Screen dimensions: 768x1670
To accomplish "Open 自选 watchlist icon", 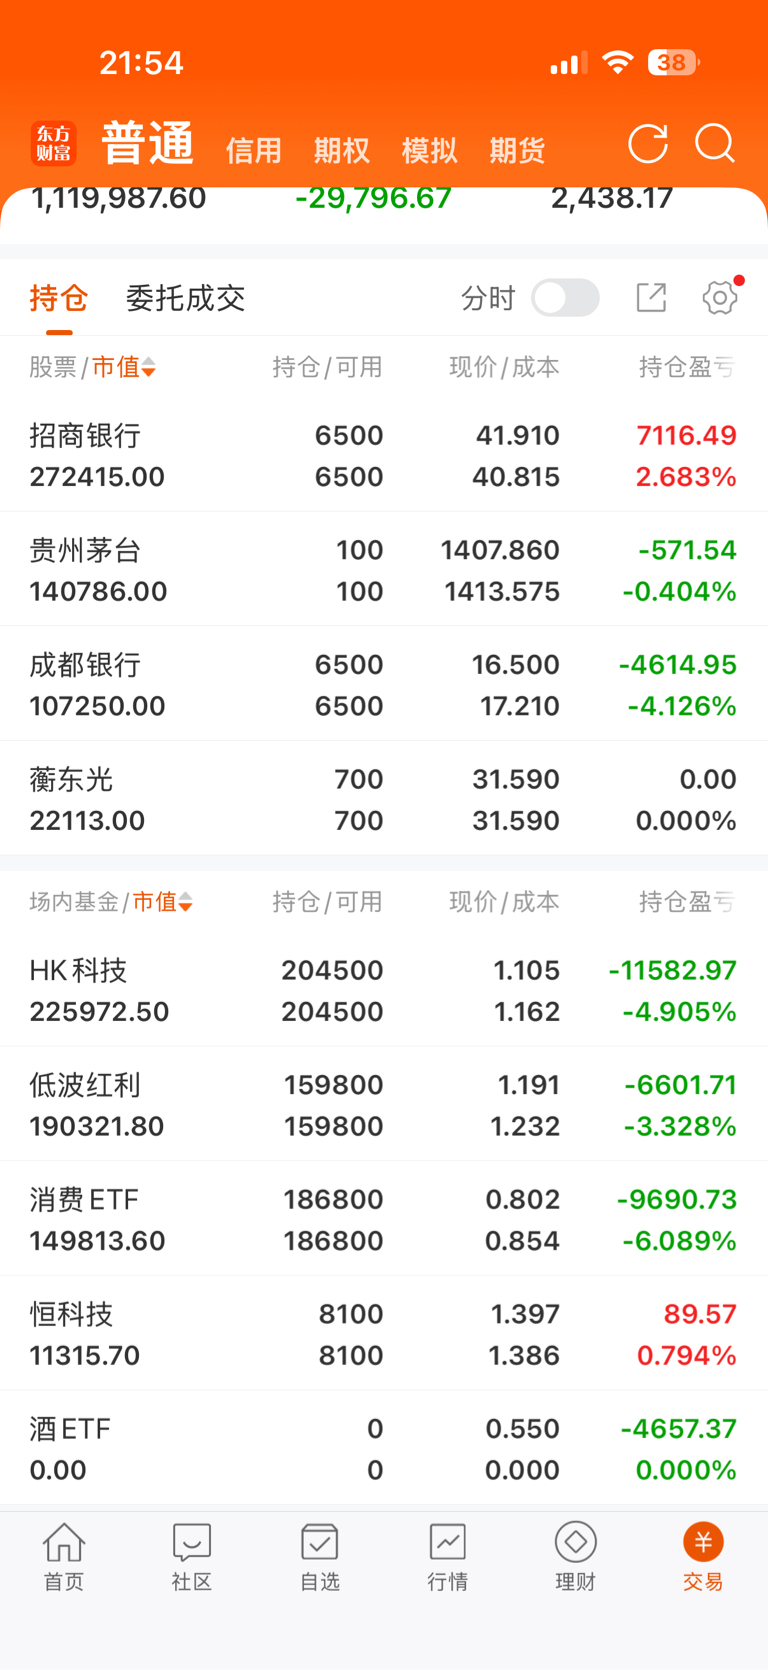I will (x=320, y=1556).
